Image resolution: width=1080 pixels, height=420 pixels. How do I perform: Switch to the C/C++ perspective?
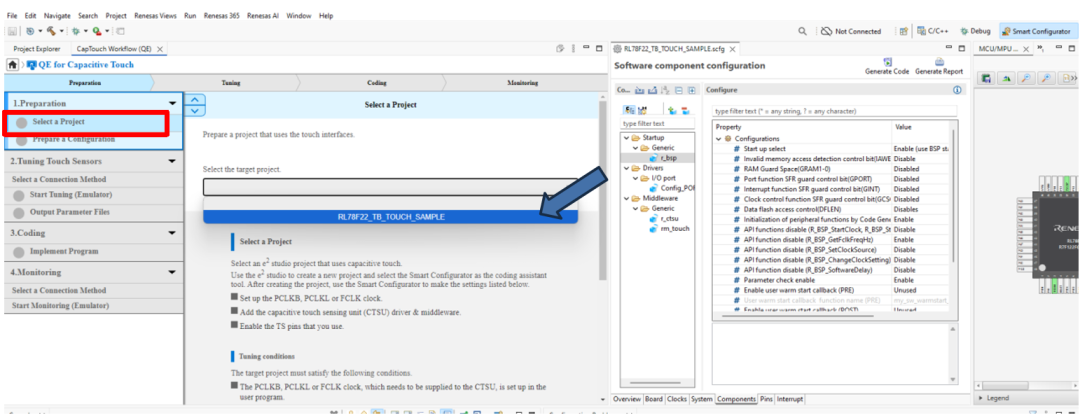point(931,31)
